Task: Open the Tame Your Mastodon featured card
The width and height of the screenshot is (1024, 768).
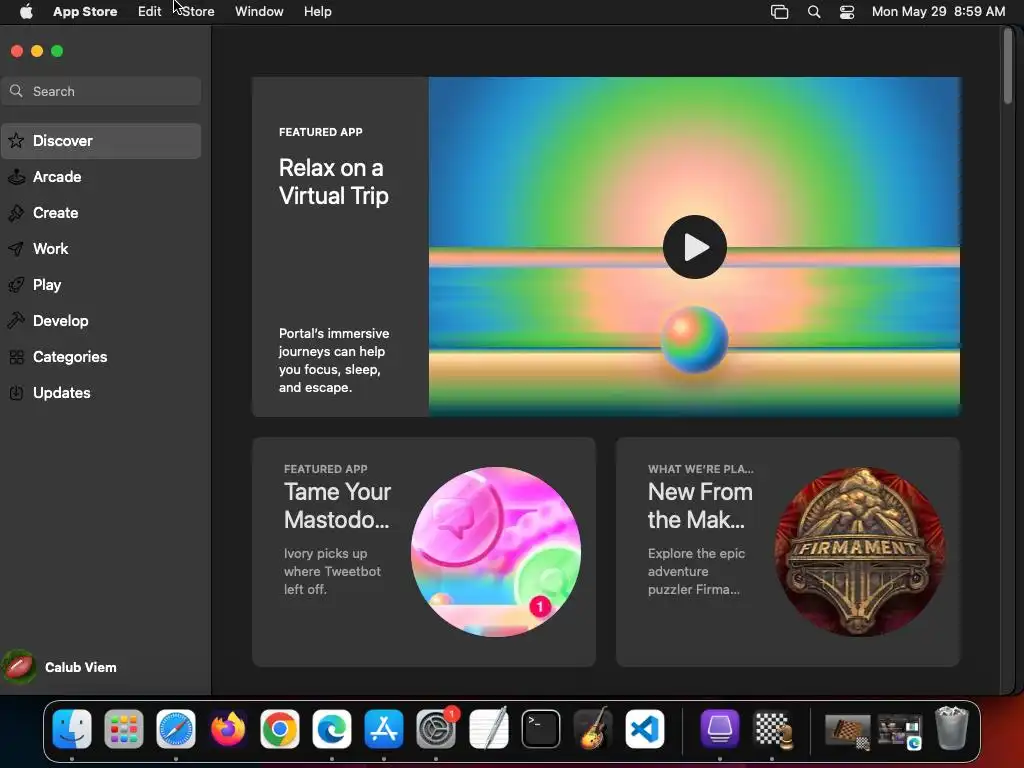Action: pos(424,552)
